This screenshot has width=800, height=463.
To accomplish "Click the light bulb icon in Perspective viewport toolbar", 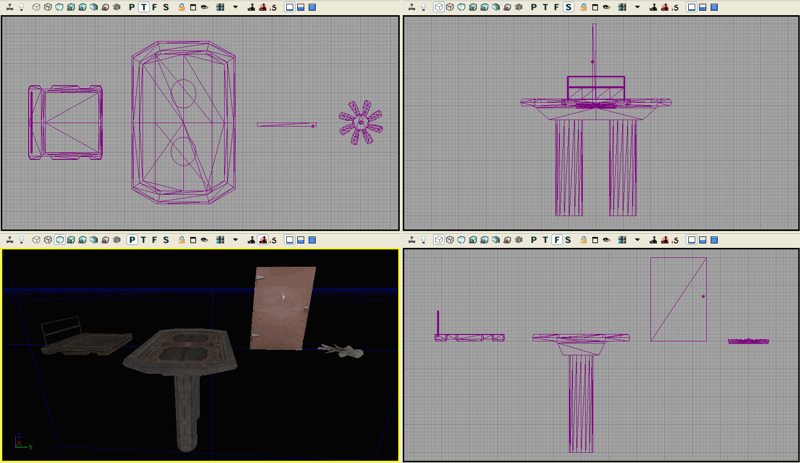I will point(21,240).
